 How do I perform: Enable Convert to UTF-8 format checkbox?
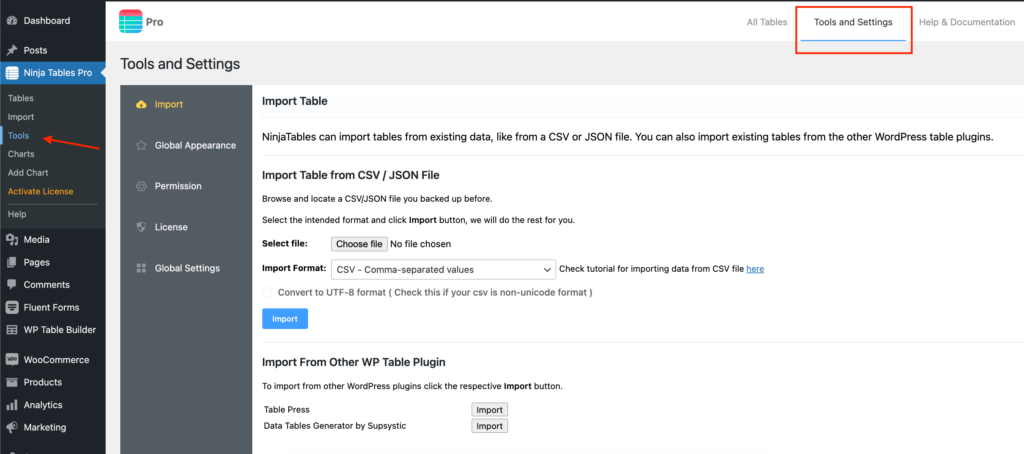pyautogui.click(x=266, y=293)
